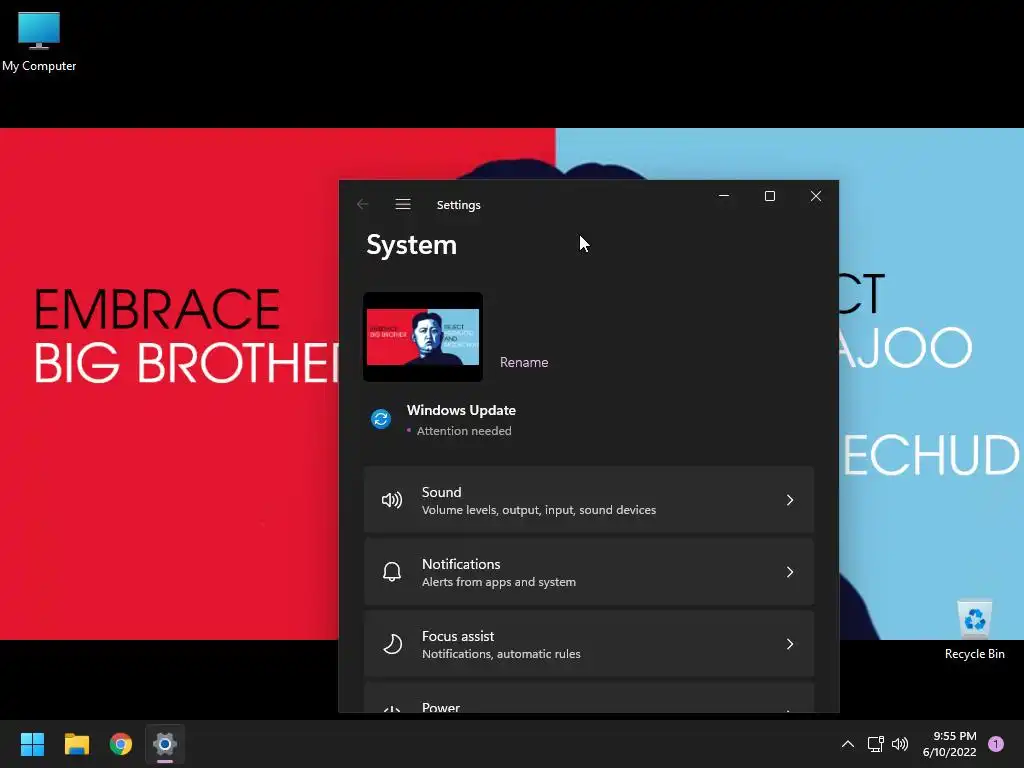The width and height of the screenshot is (1024, 768).
Task: Minimize the Settings window
Action: [x=724, y=196]
